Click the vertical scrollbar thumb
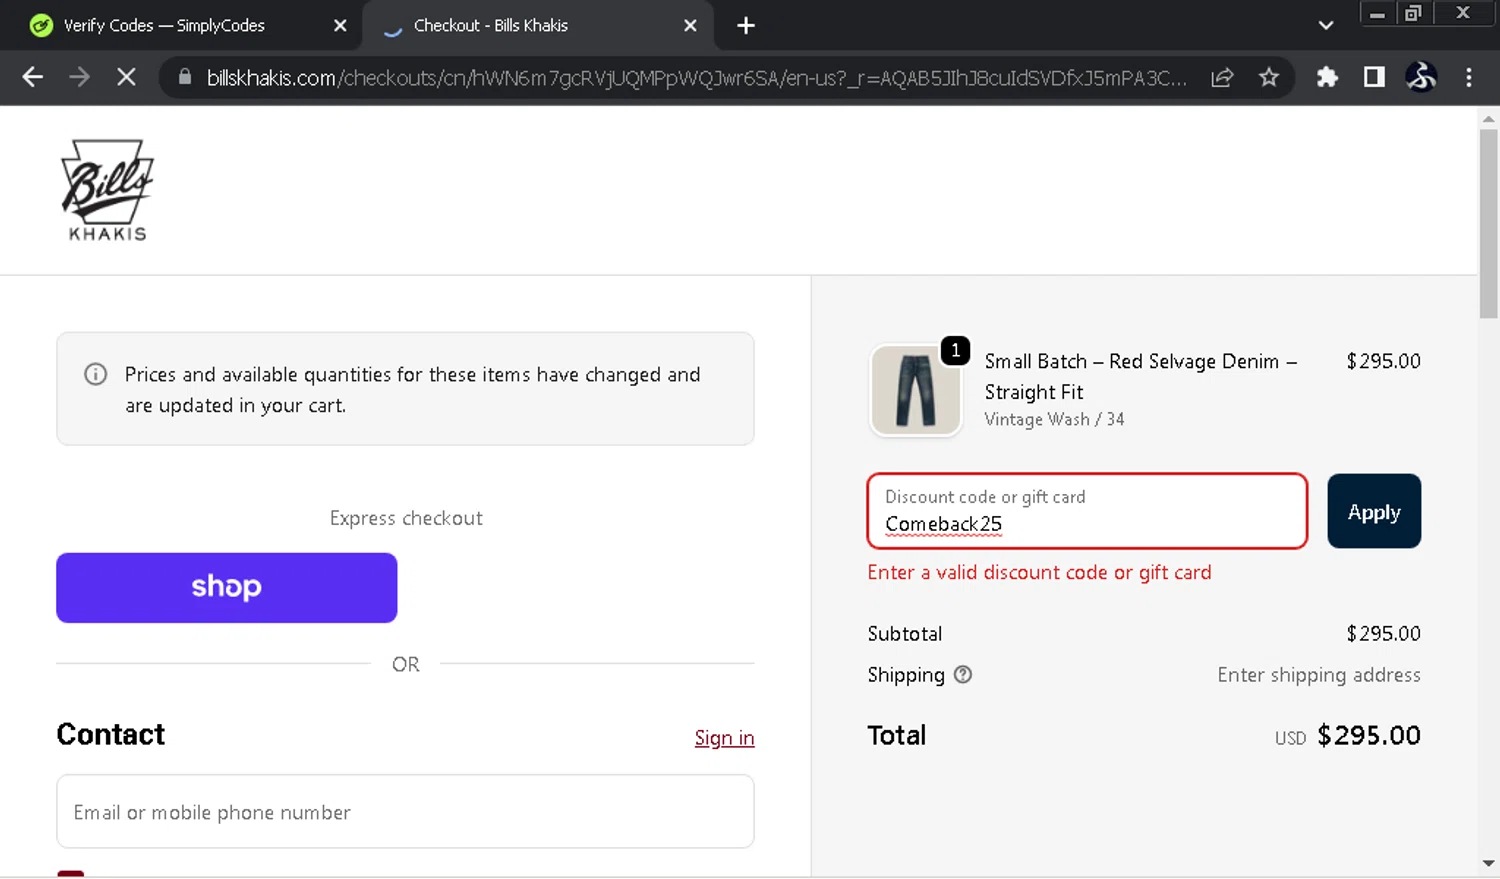Viewport: 1500px width, 879px height. click(1489, 224)
